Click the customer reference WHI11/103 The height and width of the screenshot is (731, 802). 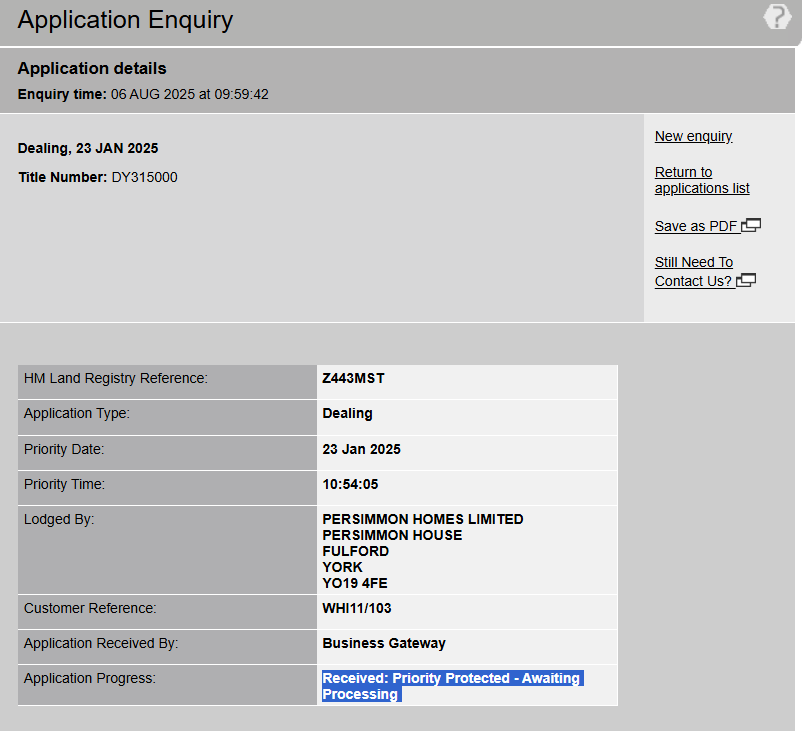[356, 608]
